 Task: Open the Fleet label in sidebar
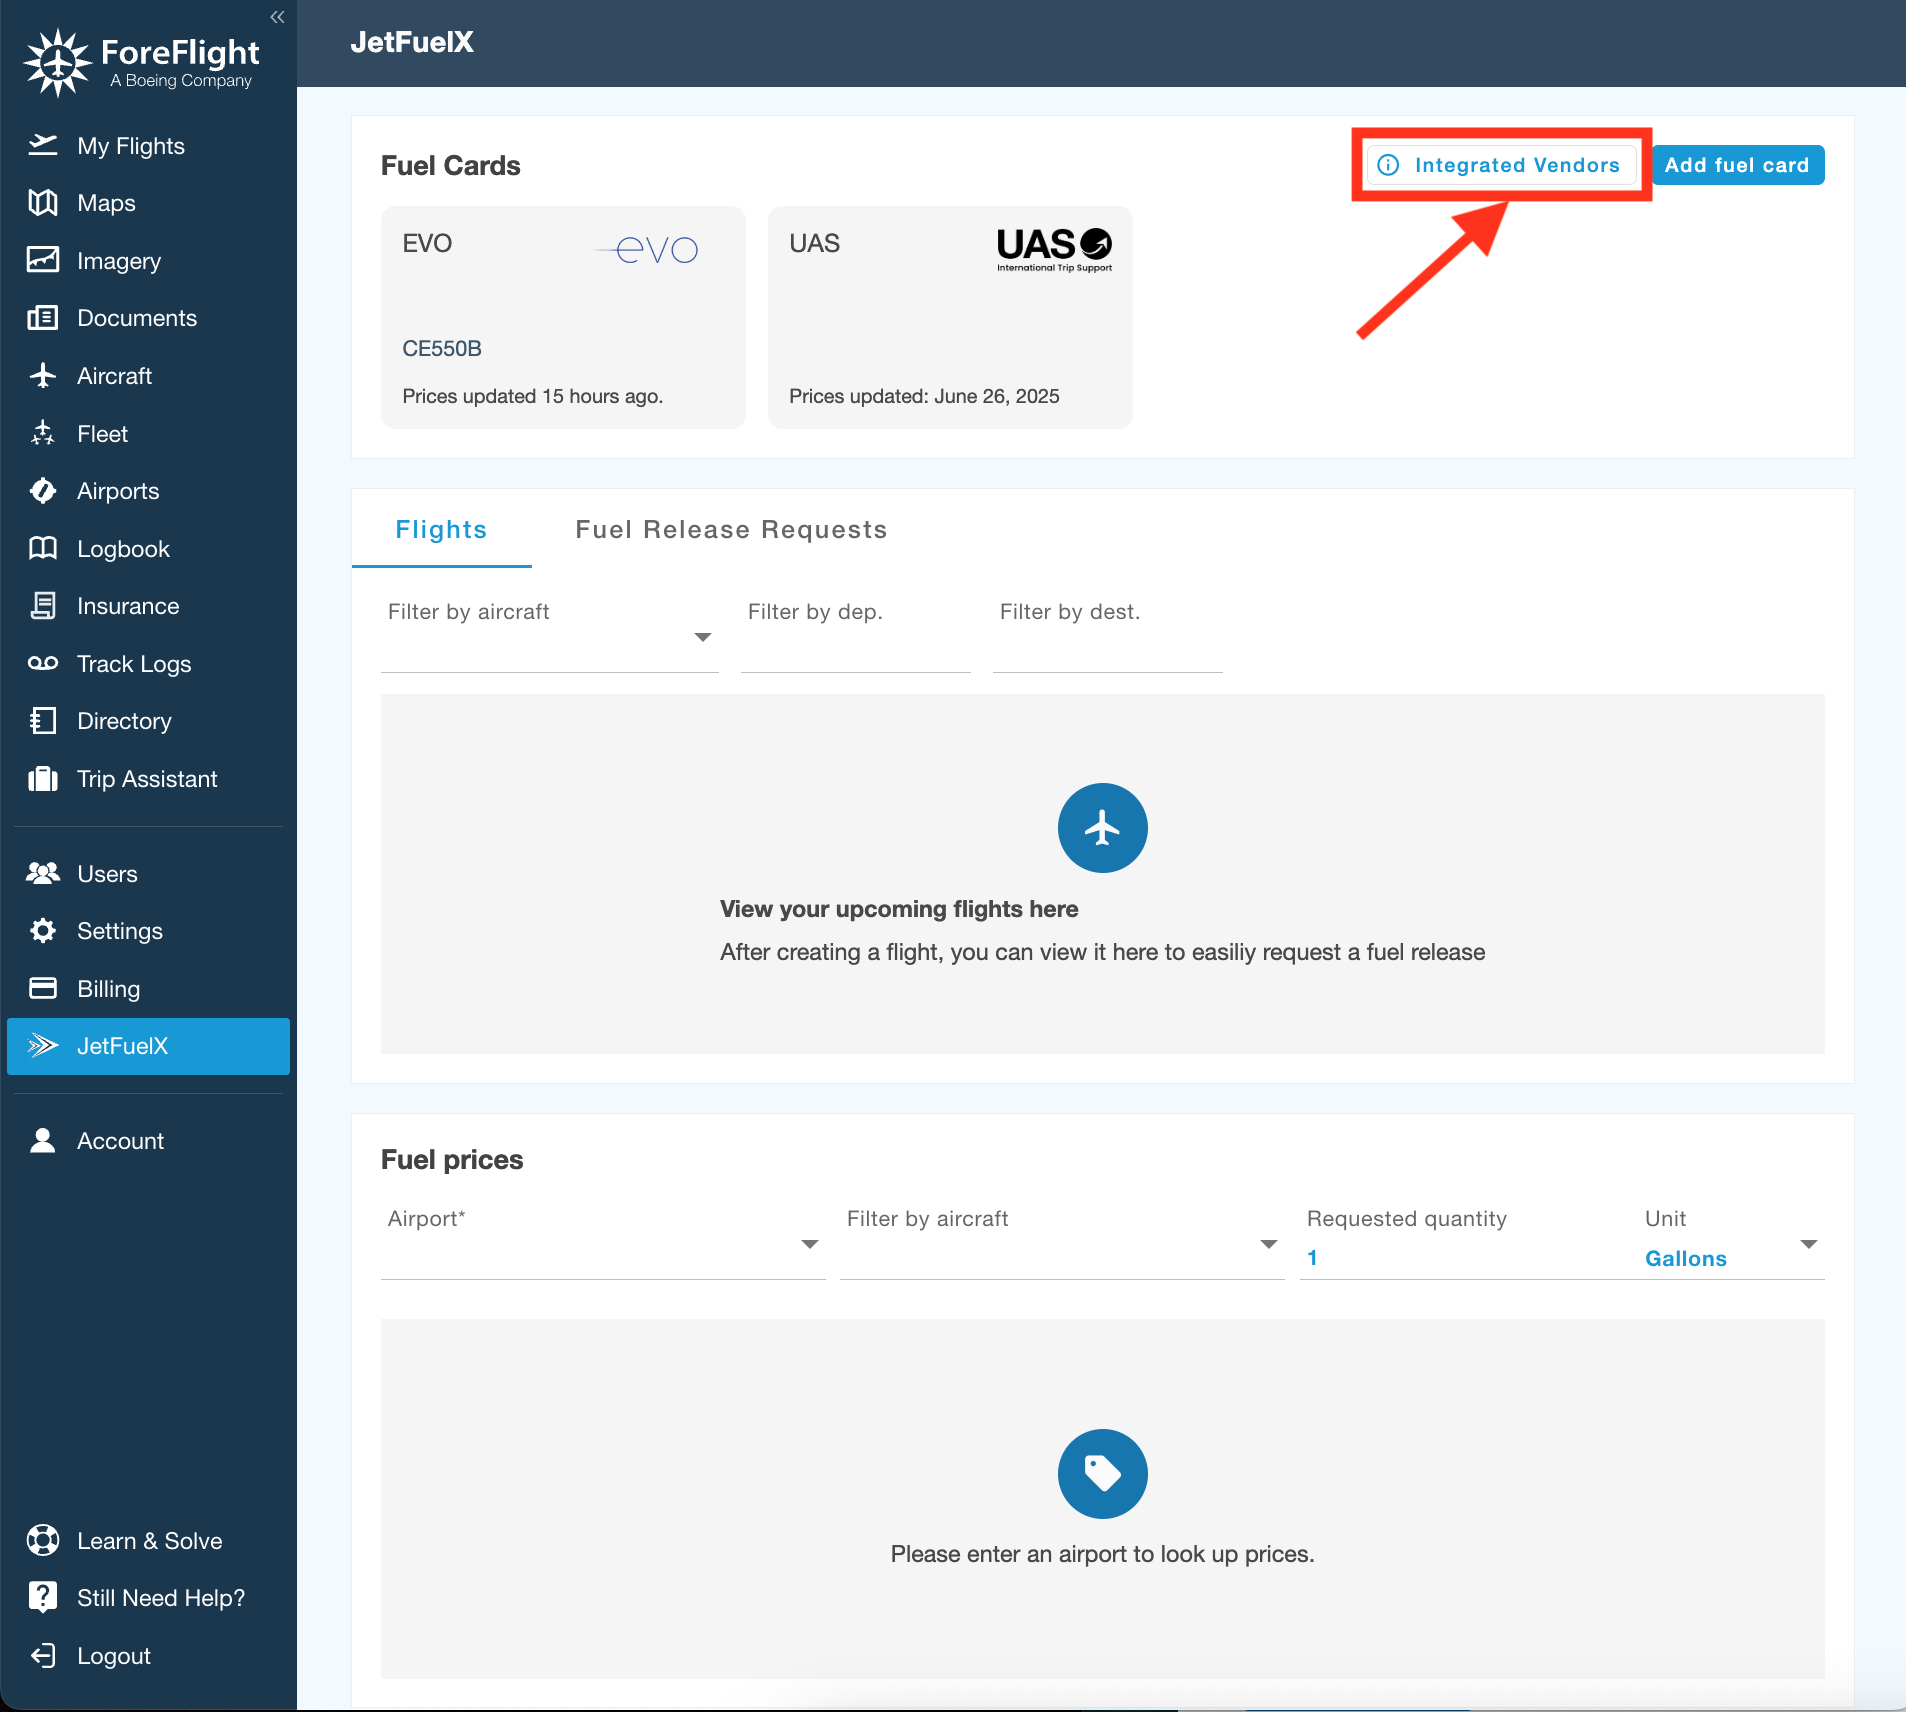pos(102,434)
